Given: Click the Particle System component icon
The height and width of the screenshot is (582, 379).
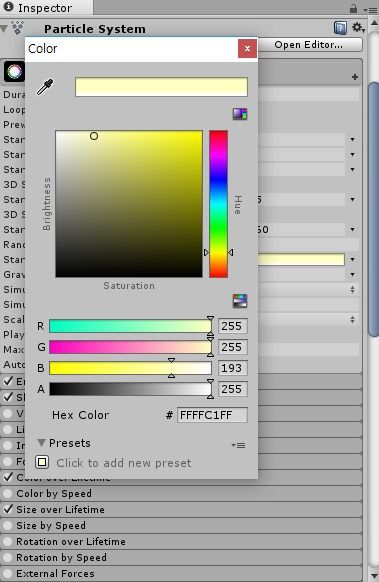Looking at the screenshot, I should [17, 28].
